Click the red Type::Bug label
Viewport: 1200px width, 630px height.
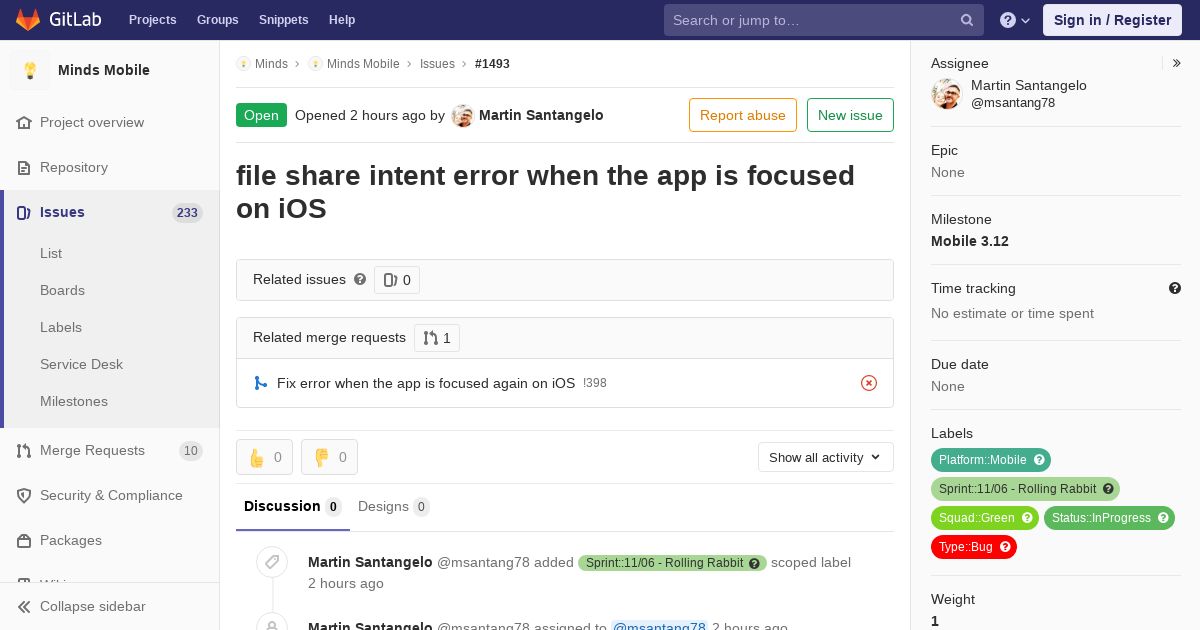click(974, 547)
